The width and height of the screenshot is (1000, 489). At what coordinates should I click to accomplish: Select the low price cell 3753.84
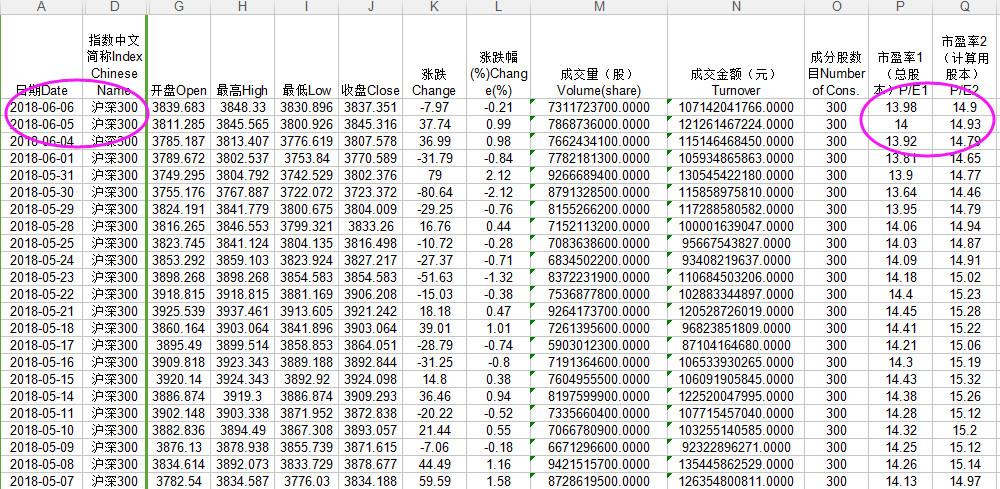click(x=306, y=158)
